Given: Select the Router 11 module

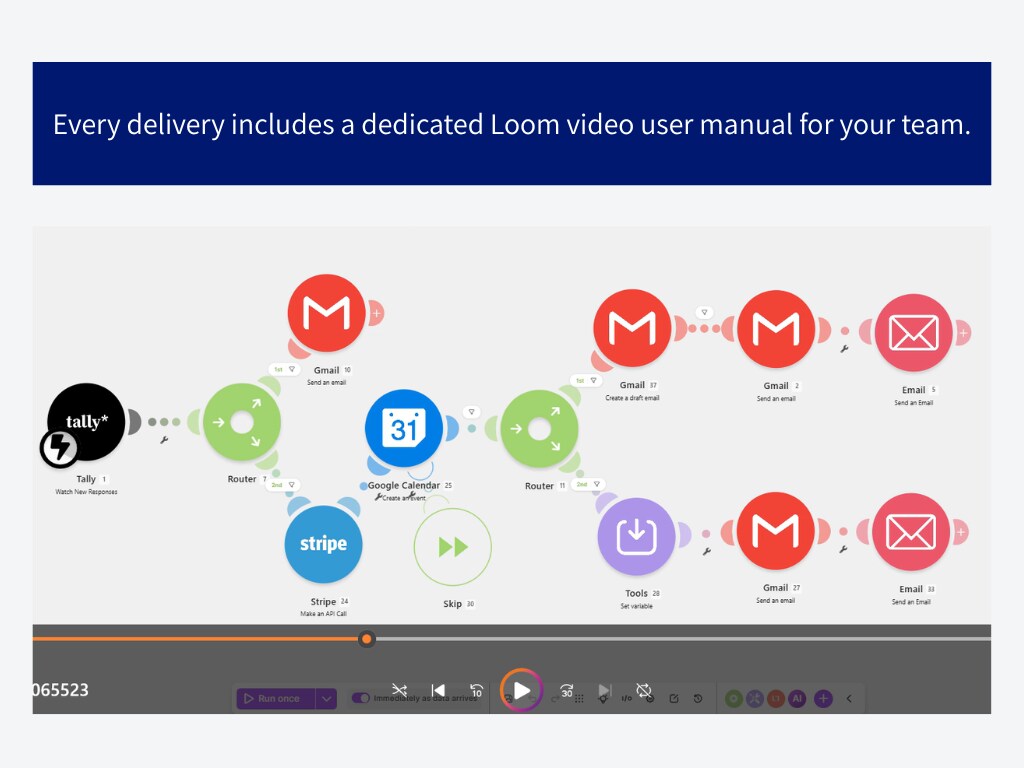Looking at the screenshot, I should click(539, 429).
